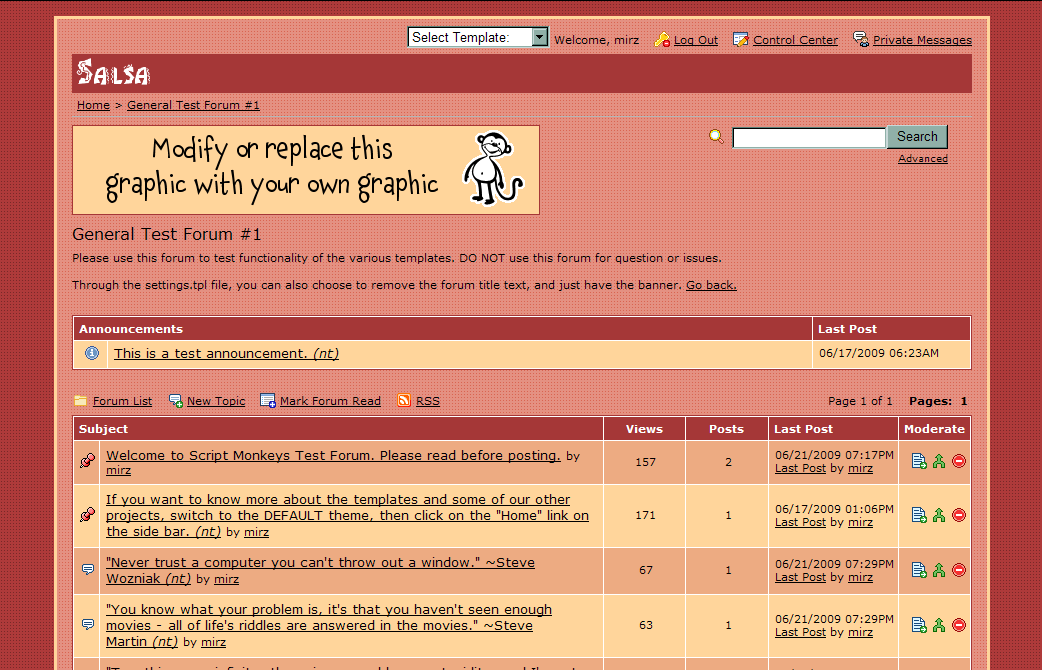Viewport: 1042px width, 670px height.
Task: Click the merge icon for the Steve Martin topic
Action: click(x=939, y=625)
